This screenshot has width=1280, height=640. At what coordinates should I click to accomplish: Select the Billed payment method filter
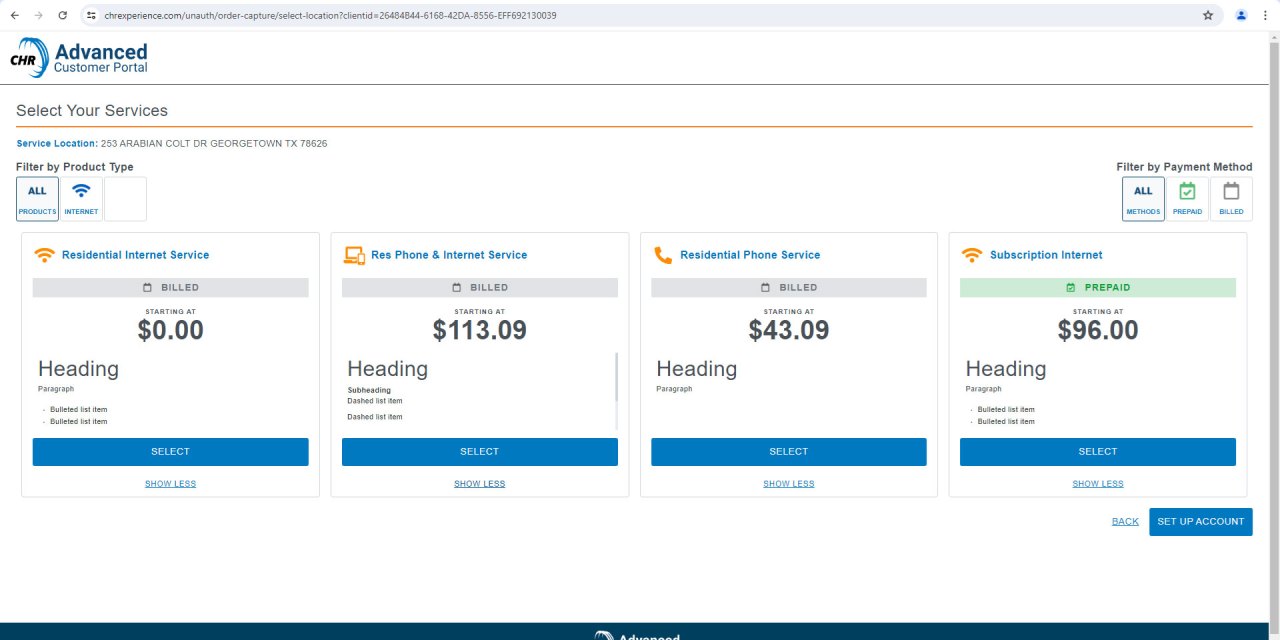[1231, 198]
